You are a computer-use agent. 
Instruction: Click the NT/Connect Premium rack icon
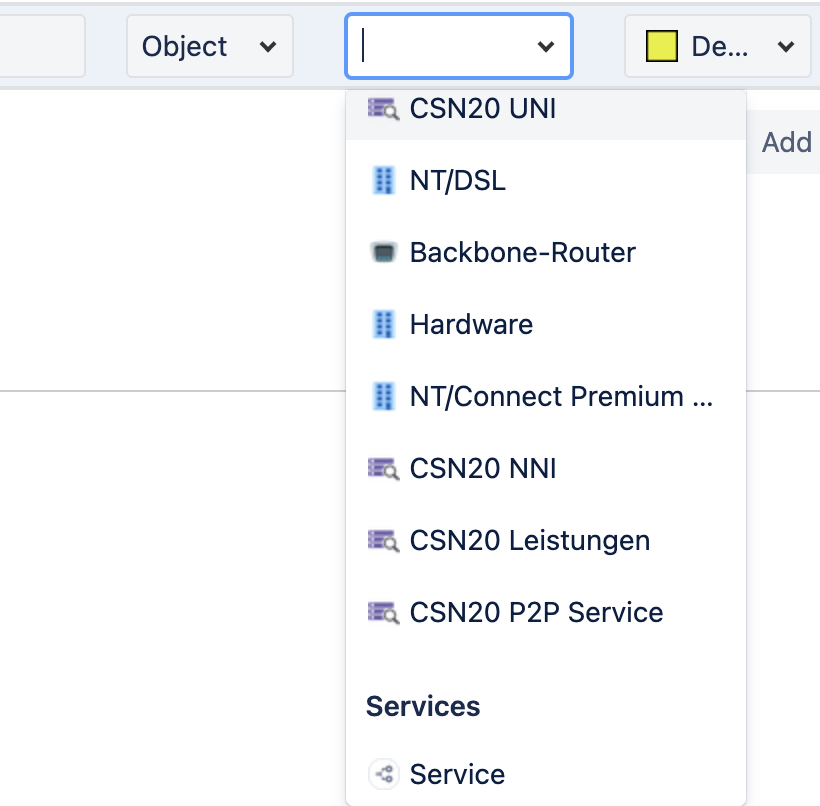pos(384,396)
